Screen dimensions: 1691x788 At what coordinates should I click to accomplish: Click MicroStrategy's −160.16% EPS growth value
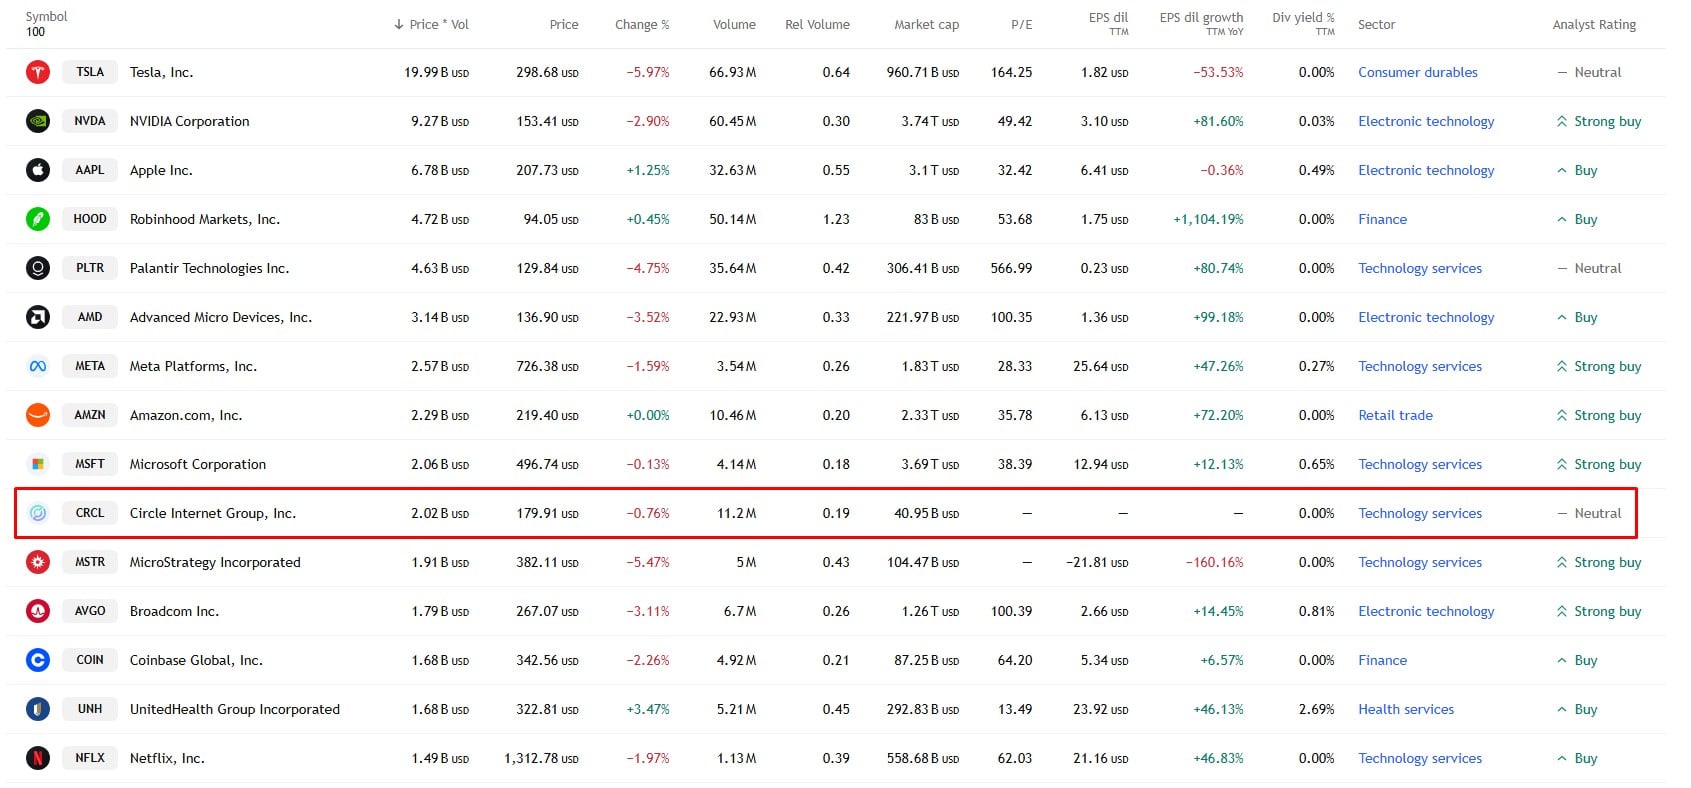(x=1214, y=562)
